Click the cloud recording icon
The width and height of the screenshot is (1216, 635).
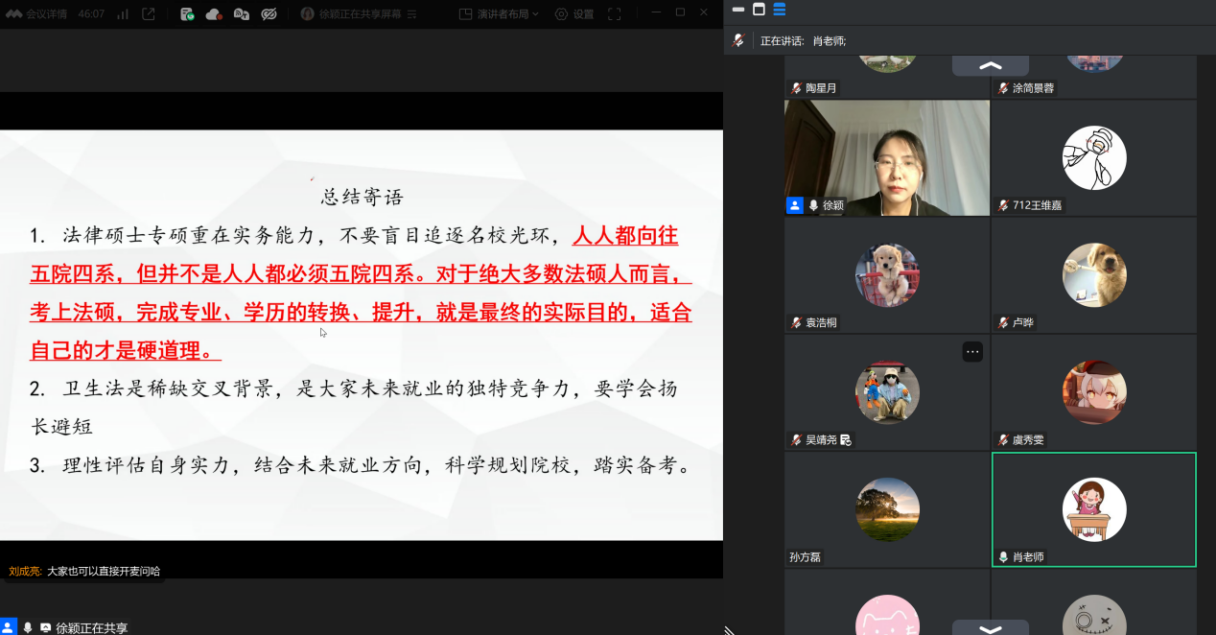(x=214, y=14)
